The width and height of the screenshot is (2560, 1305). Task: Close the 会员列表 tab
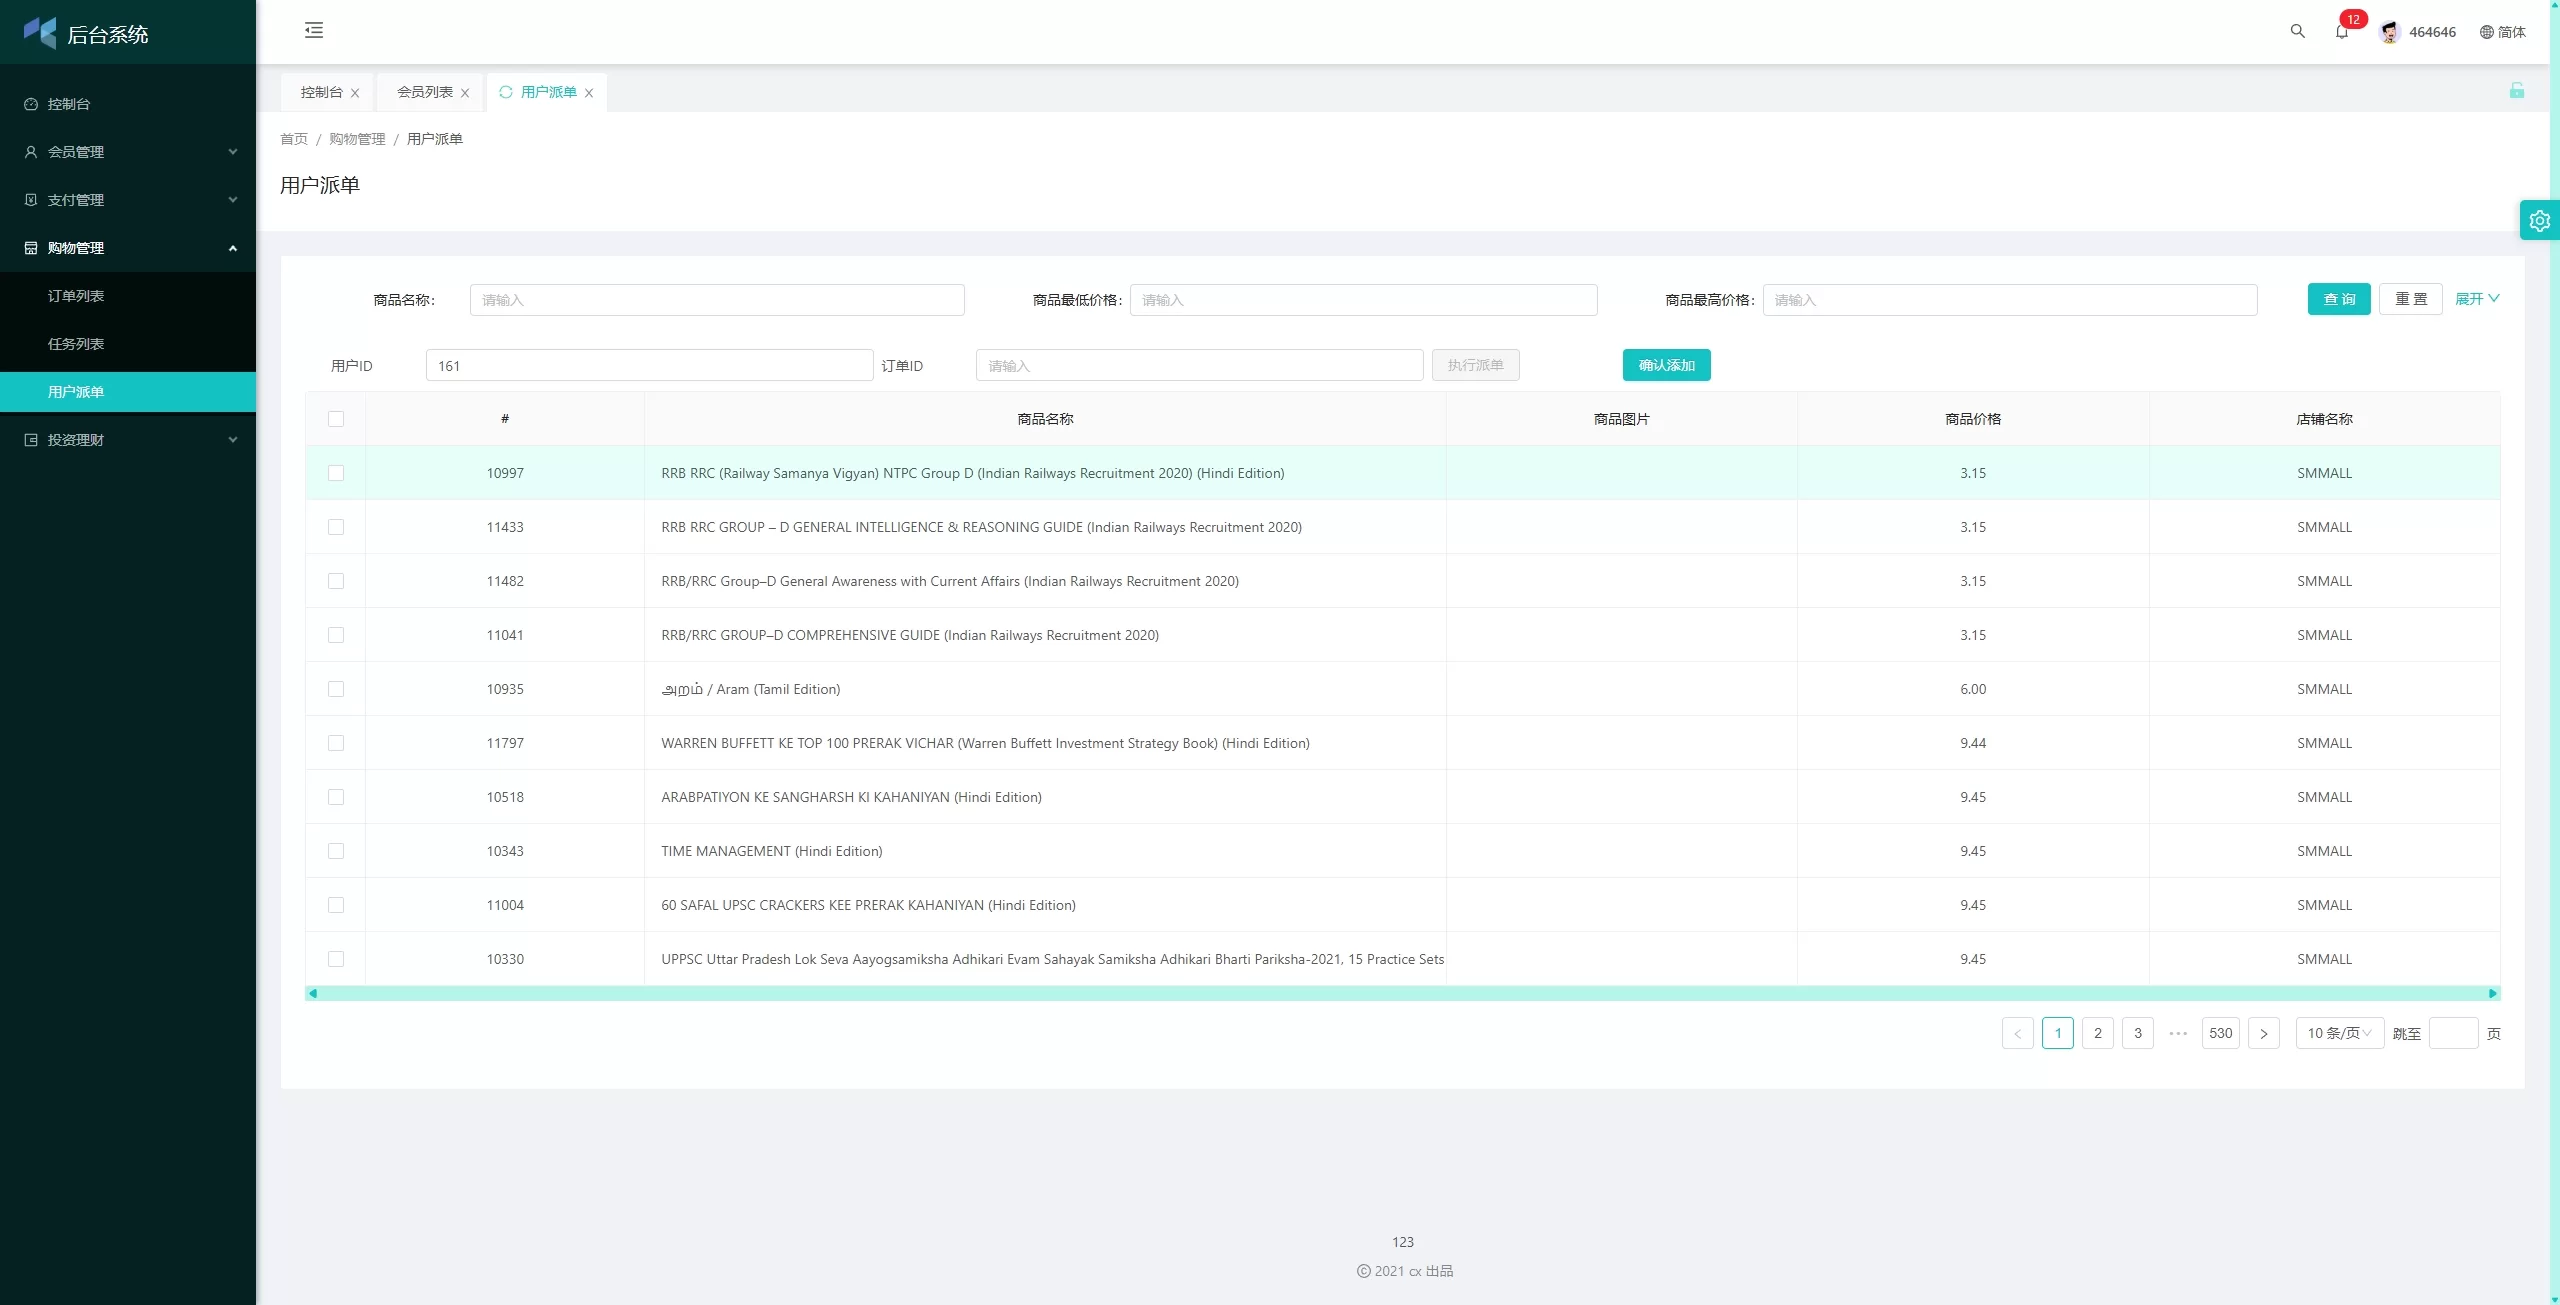[x=465, y=93]
